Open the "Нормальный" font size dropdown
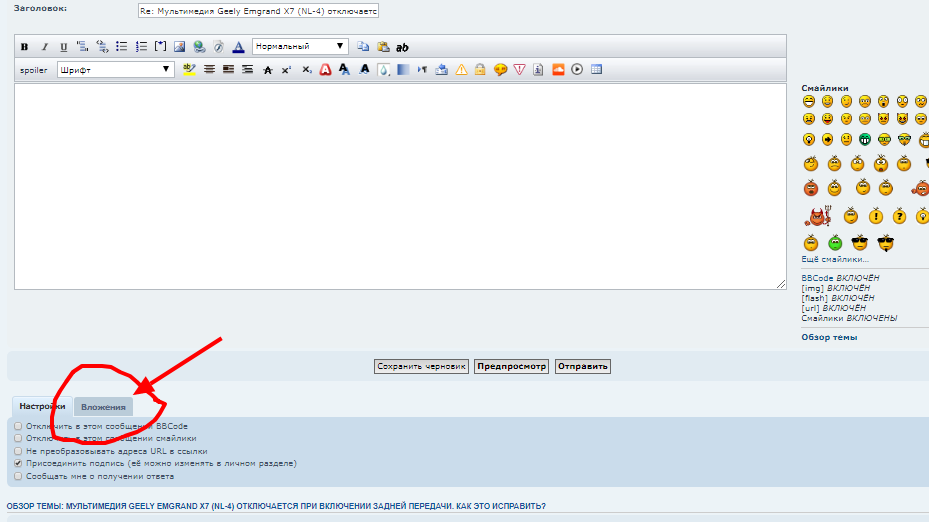Screen dimensions: 929x522 pyautogui.click(x=300, y=46)
